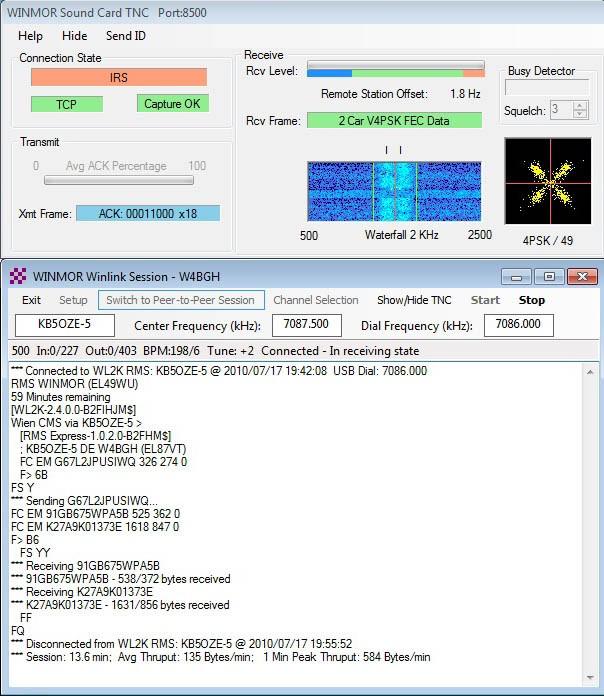Click 'In:0/227' in the status line

click(x=57, y=351)
